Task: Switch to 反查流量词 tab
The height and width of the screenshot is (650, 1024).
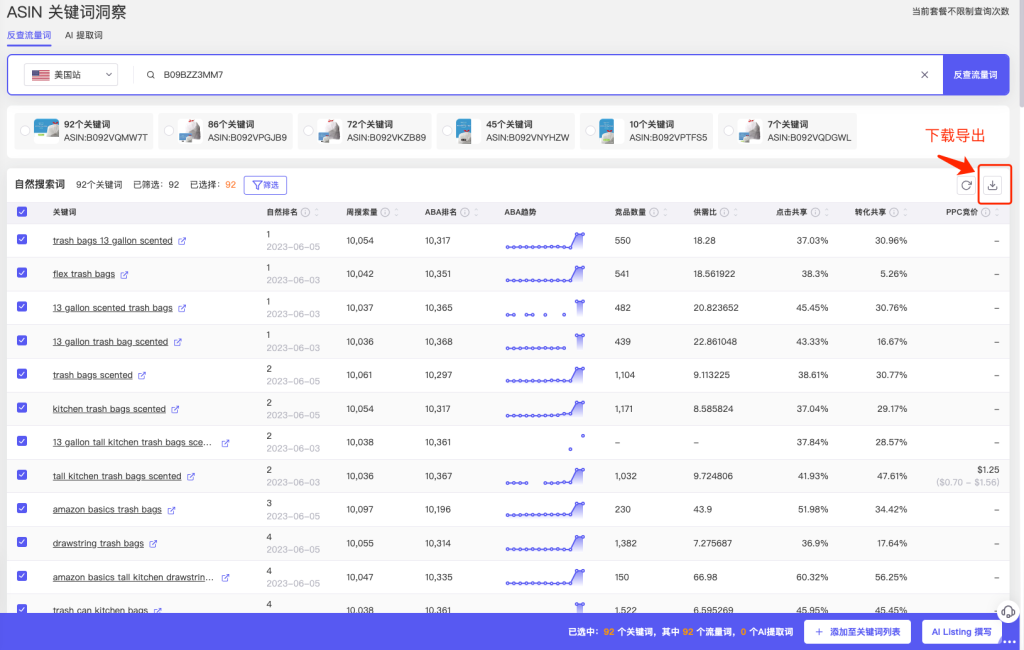Action: (x=29, y=35)
